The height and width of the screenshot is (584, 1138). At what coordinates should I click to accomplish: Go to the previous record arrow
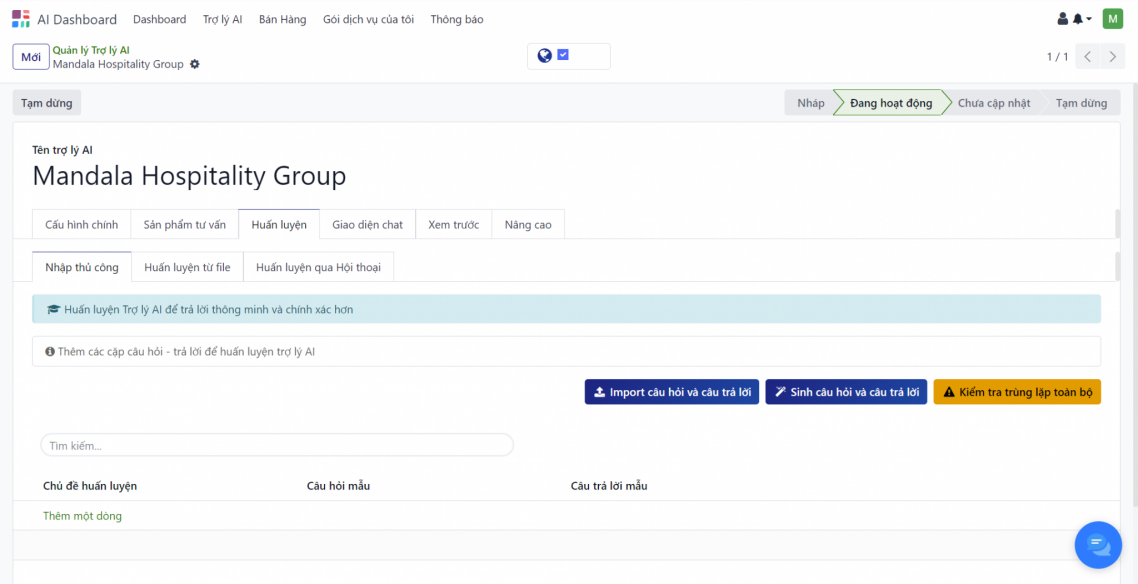click(x=1088, y=57)
